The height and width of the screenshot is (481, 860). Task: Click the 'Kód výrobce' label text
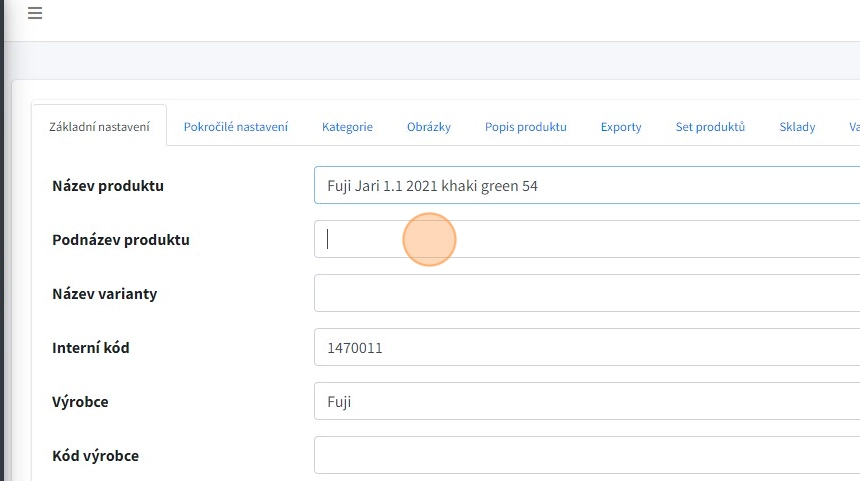[95, 456]
